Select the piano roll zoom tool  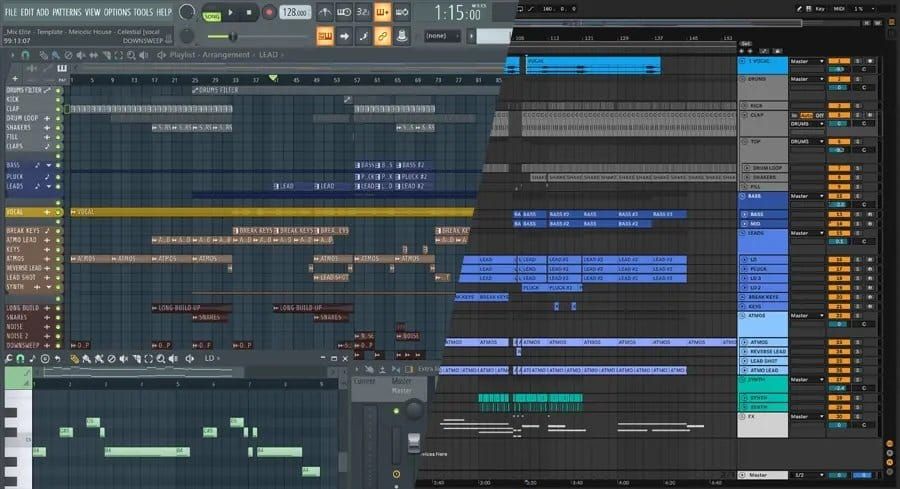coord(161,359)
